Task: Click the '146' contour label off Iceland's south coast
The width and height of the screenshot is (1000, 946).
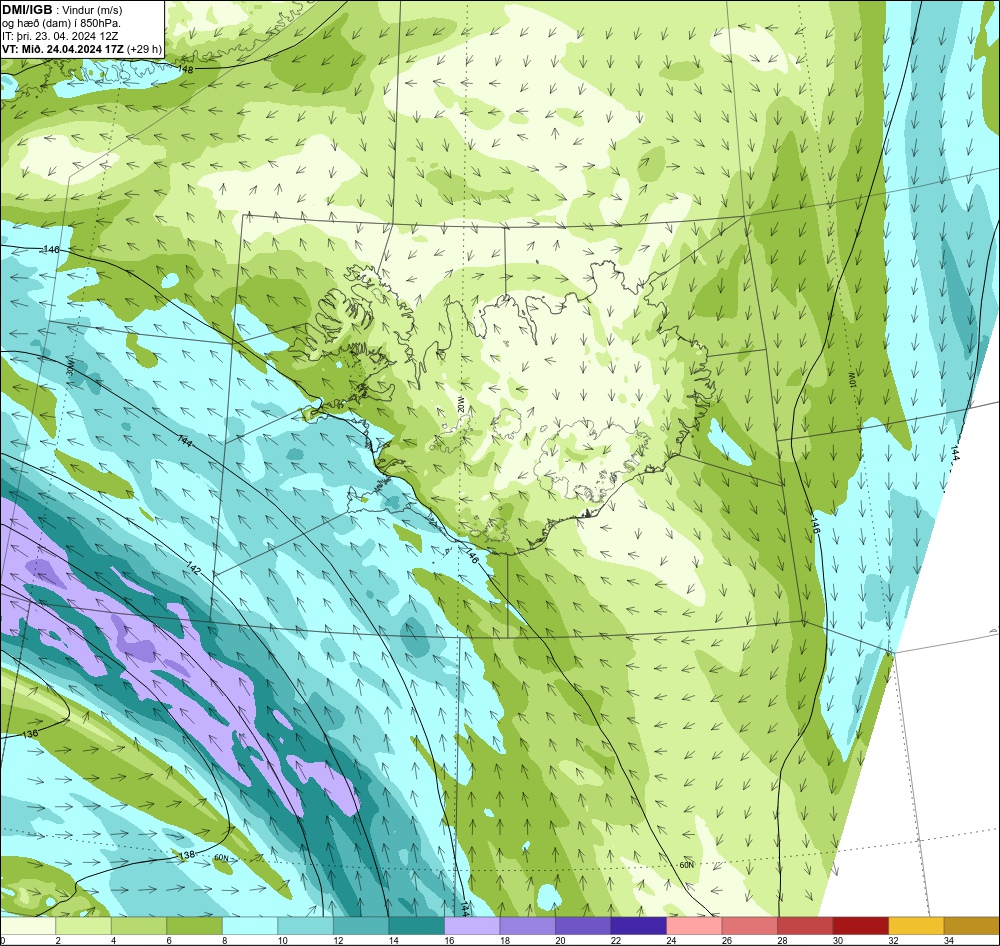Action: click(471, 554)
